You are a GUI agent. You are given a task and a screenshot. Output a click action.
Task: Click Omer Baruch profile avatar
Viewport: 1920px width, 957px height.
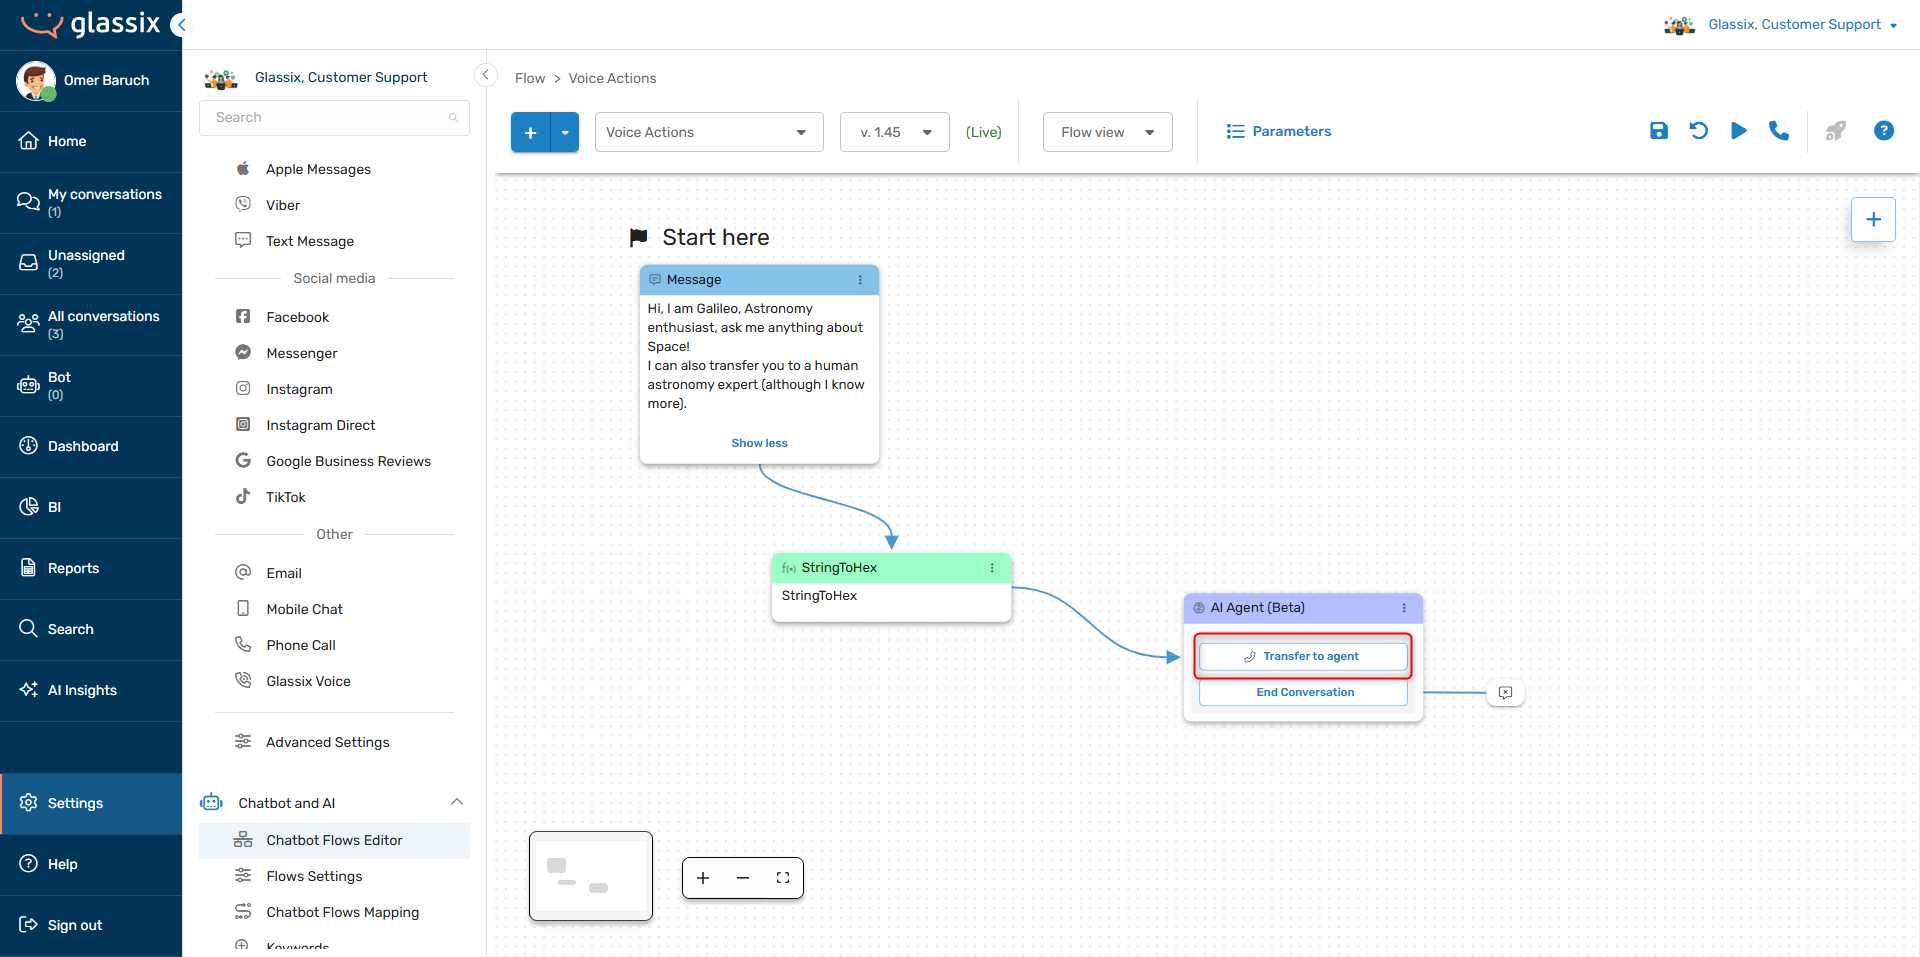(36, 80)
